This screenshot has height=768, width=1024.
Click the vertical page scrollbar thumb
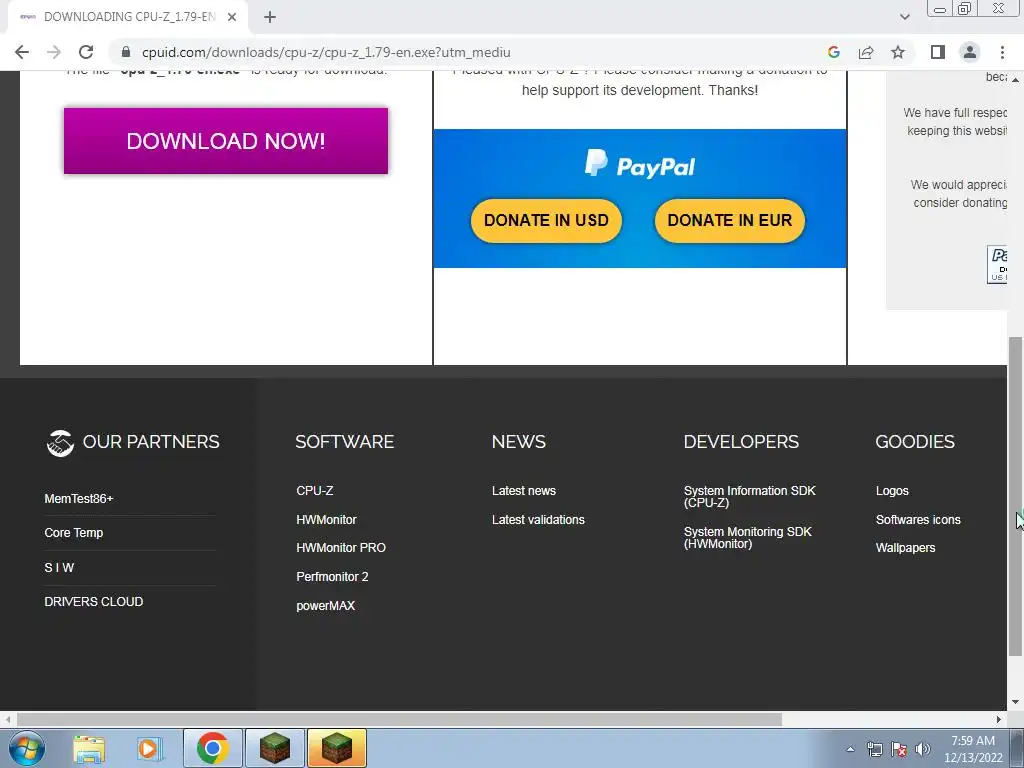coord(1015,496)
